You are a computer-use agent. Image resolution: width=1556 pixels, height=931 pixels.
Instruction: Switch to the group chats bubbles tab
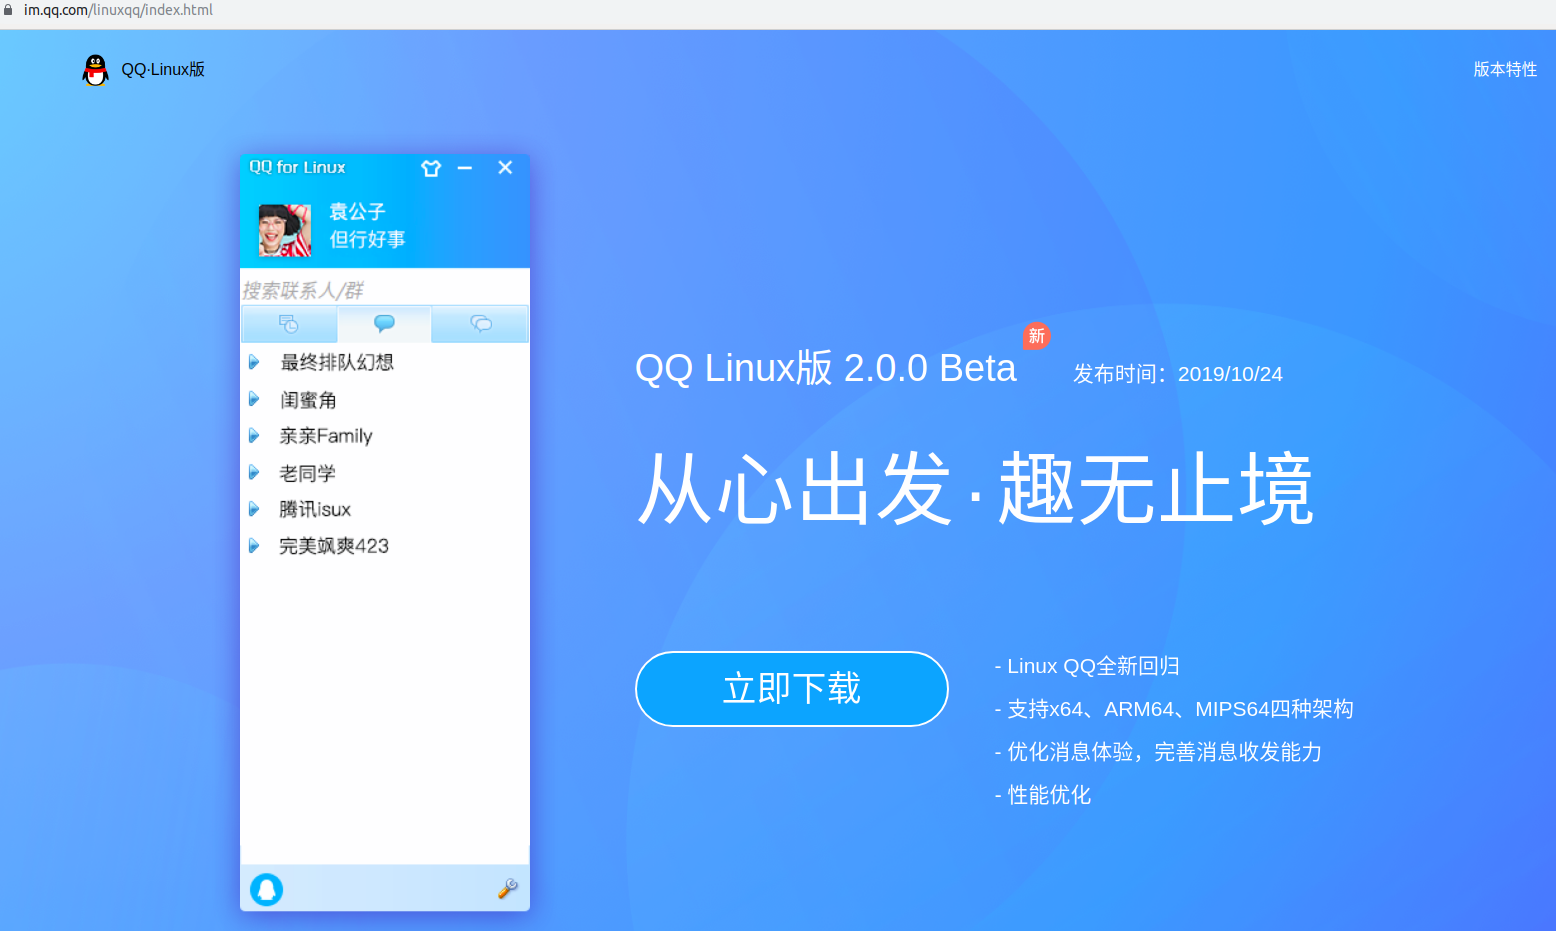tap(480, 324)
